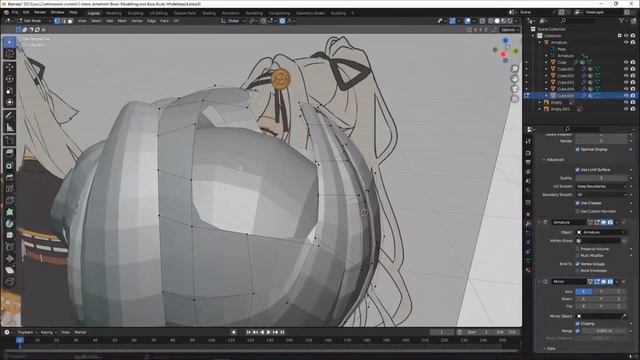Open Boundary Smooth dropdown
This screenshot has width=640, height=360.
tap(601, 195)
